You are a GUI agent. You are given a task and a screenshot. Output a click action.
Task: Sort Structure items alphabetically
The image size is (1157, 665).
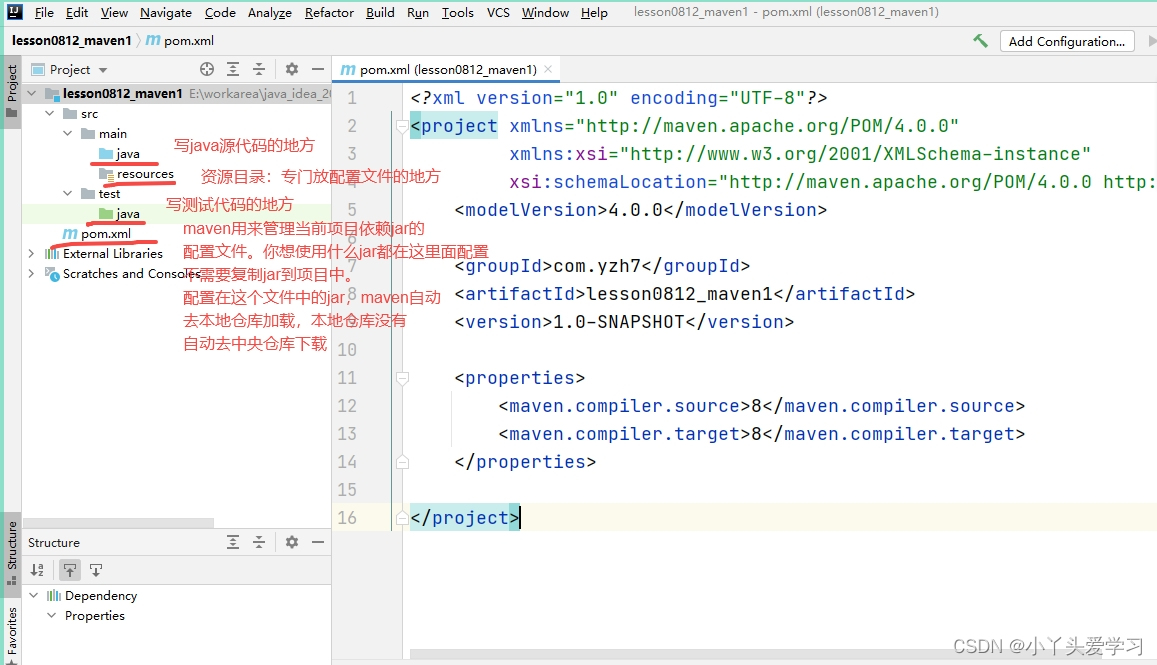[37, 570]
